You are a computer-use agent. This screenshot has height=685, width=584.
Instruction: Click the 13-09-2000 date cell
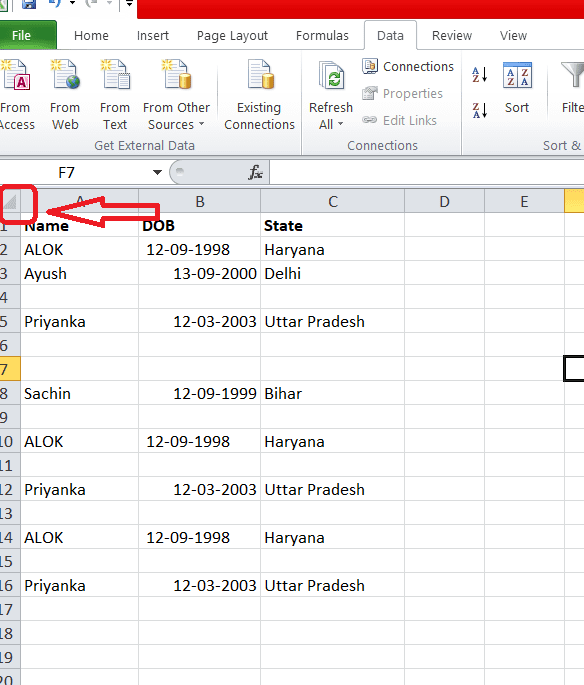click(200, 273)
